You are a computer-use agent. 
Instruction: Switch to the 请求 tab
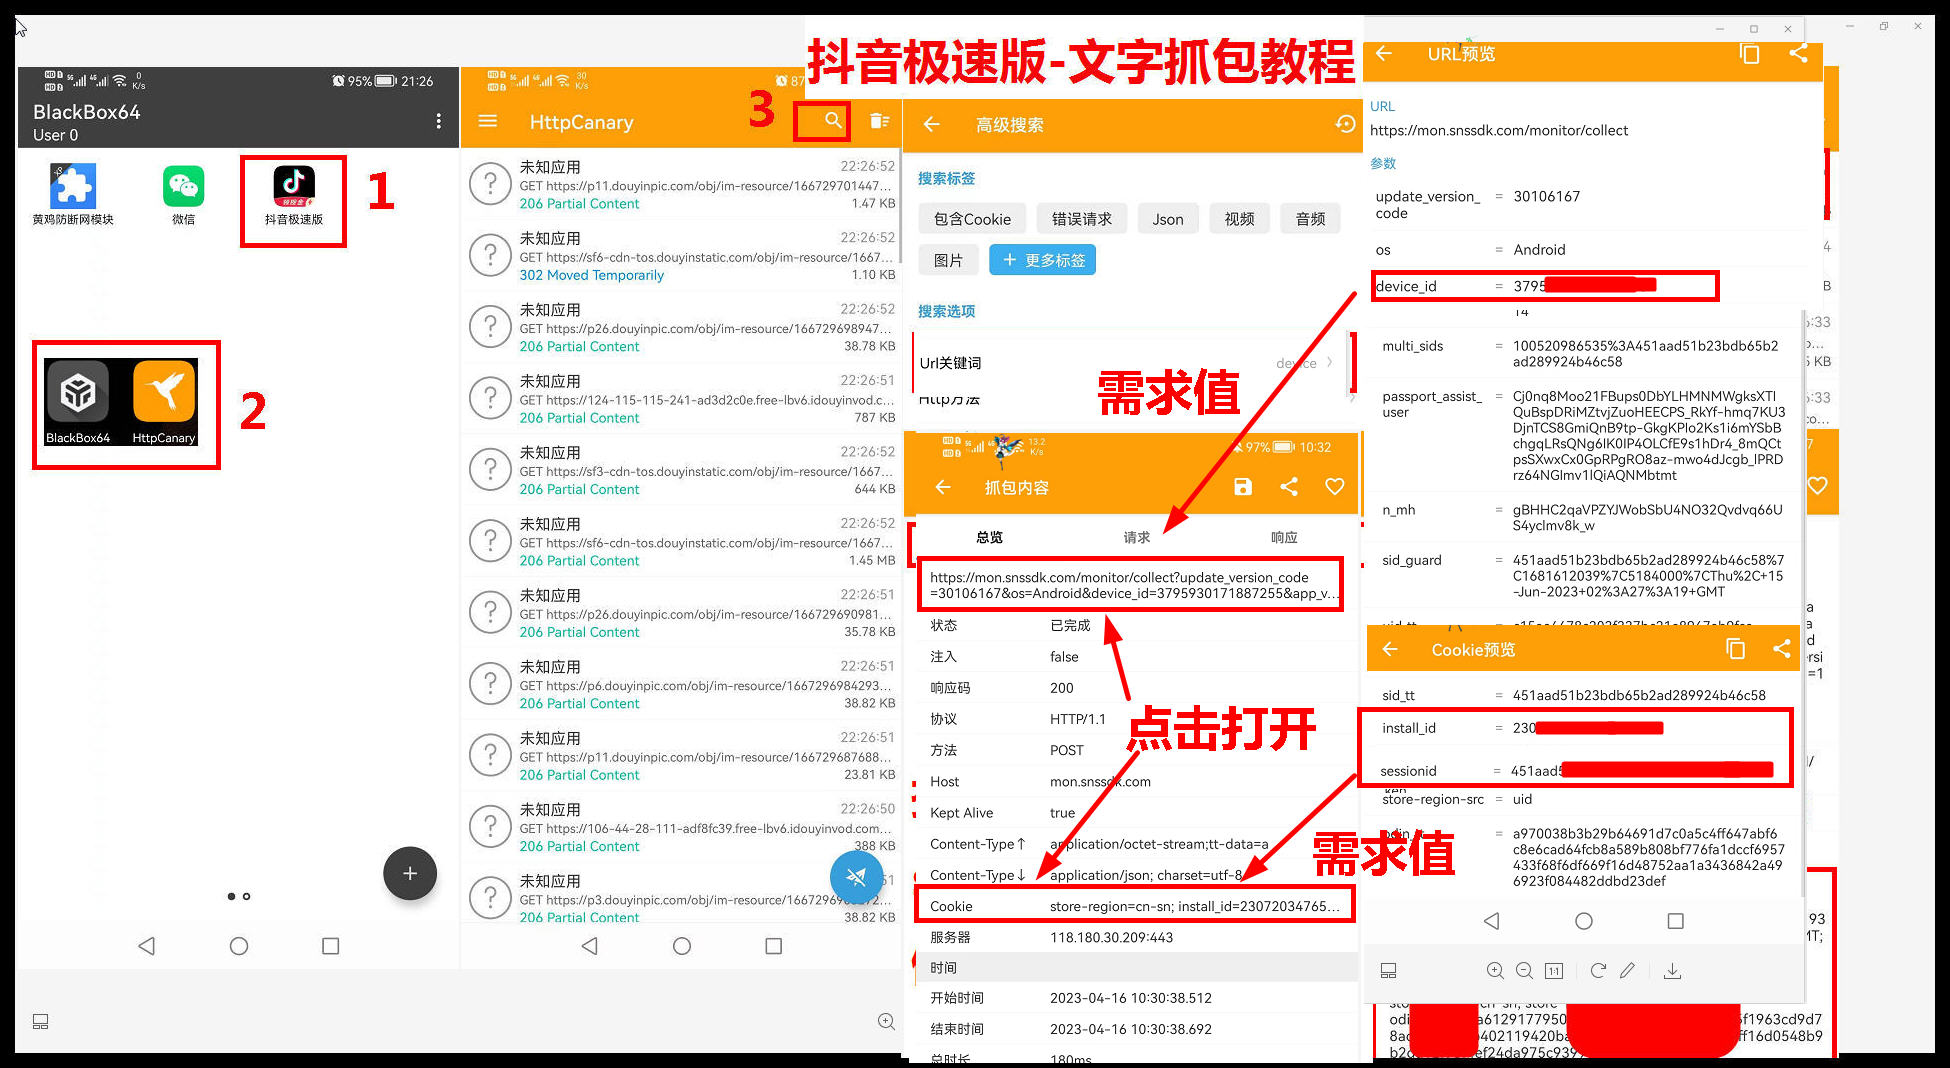point(1137,537)
